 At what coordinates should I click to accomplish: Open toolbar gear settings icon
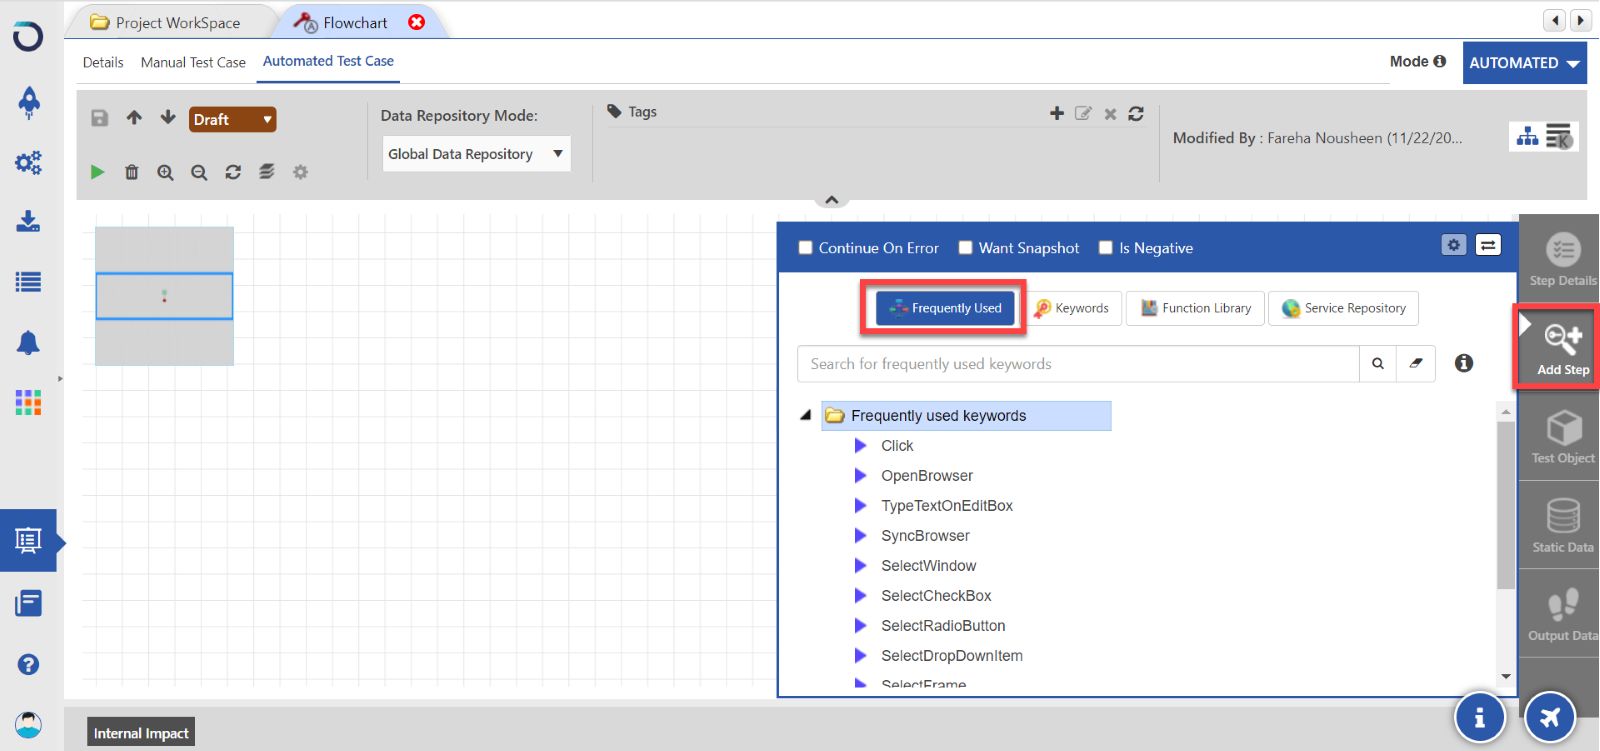(300, 172)
